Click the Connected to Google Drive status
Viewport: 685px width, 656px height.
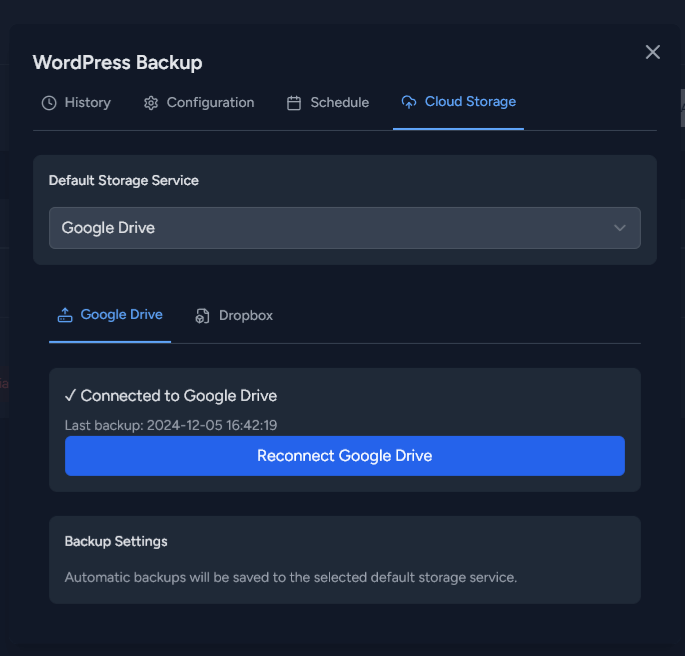tap(171, 396)
